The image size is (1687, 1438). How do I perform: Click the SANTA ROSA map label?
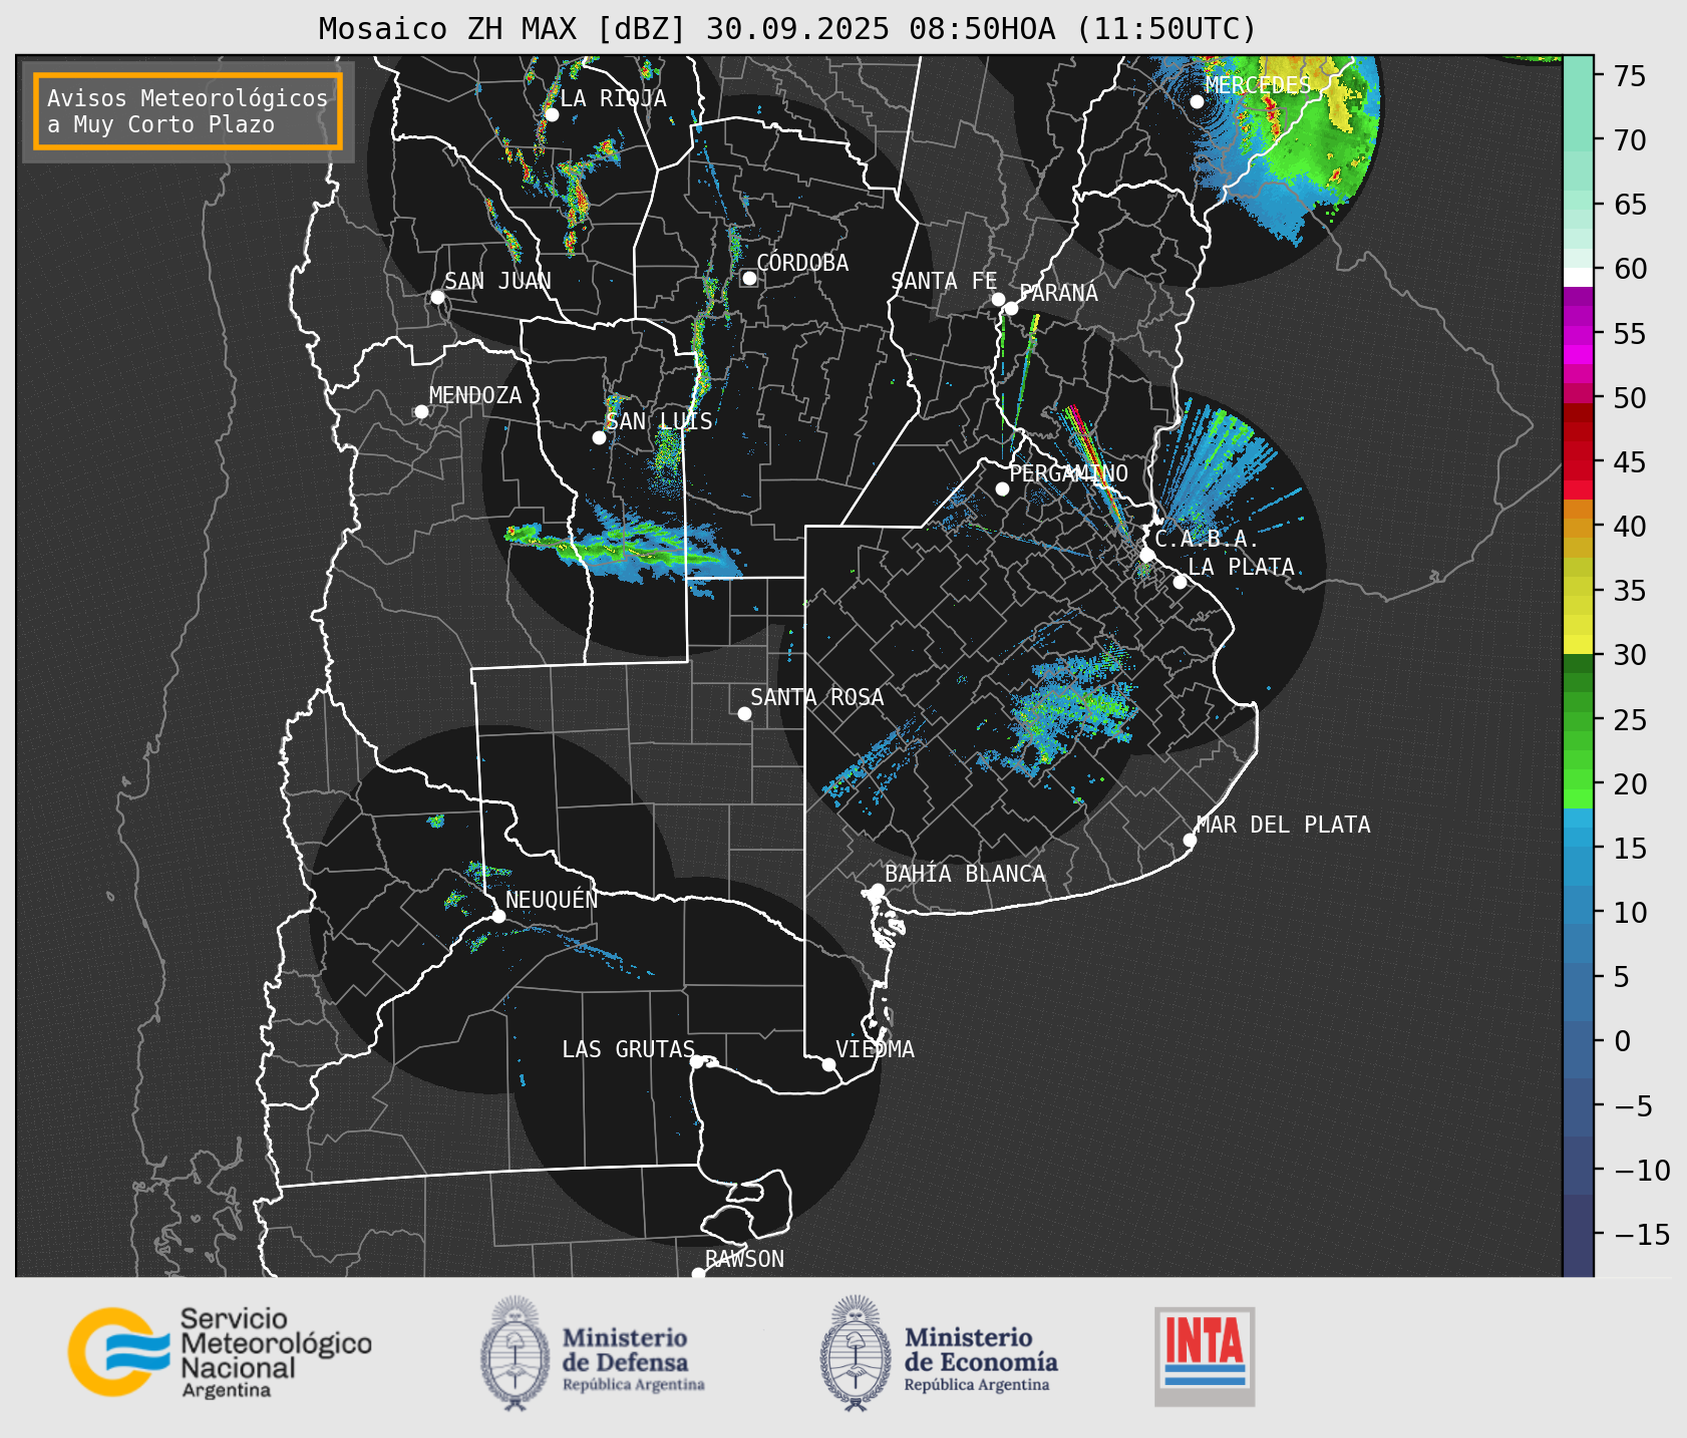coord(817,697)
